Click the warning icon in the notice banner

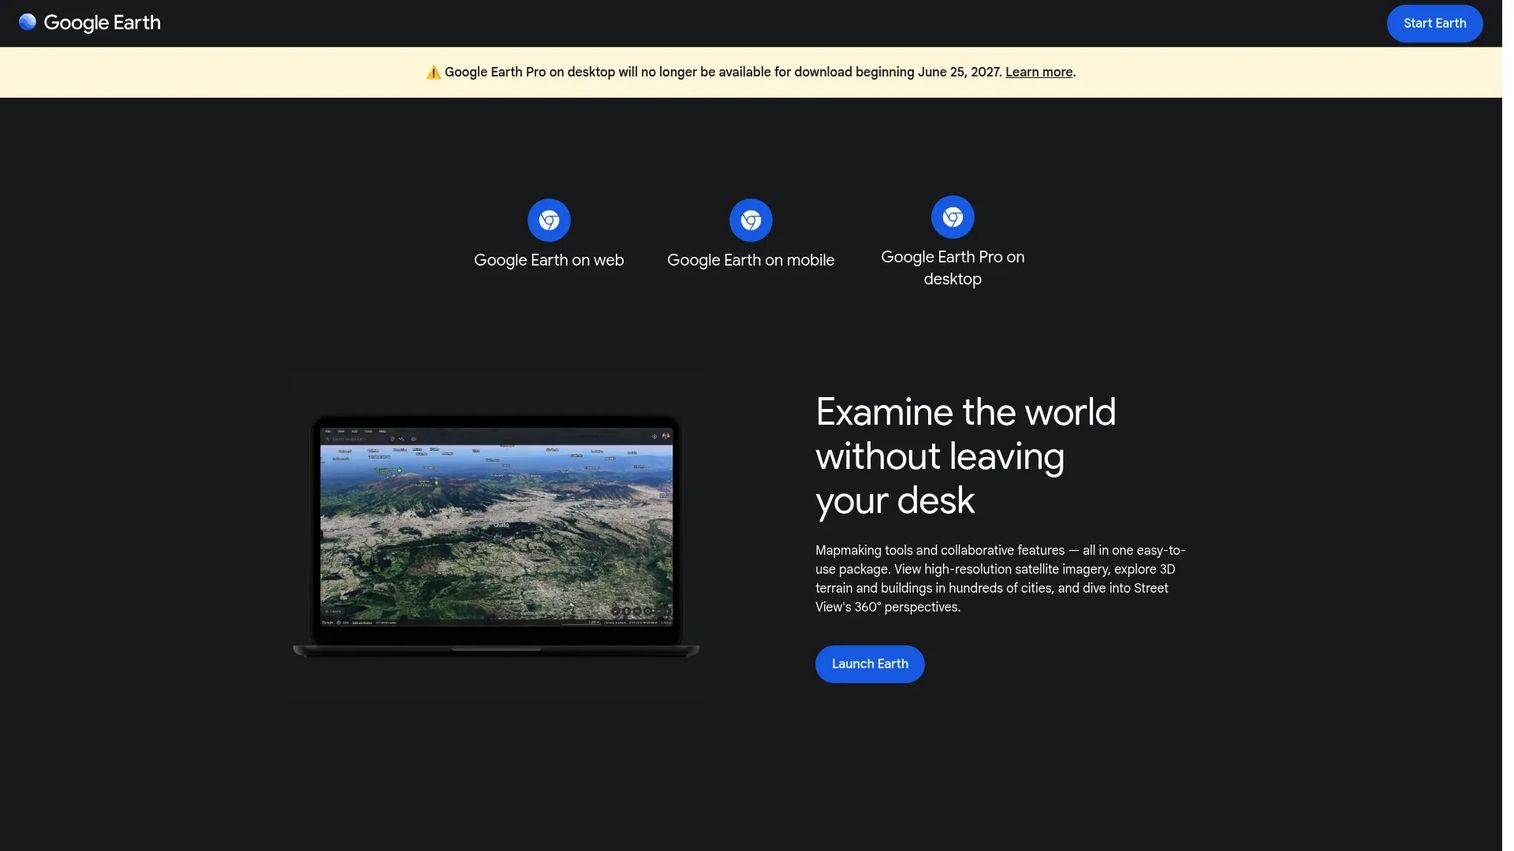[x=433, y=72]
